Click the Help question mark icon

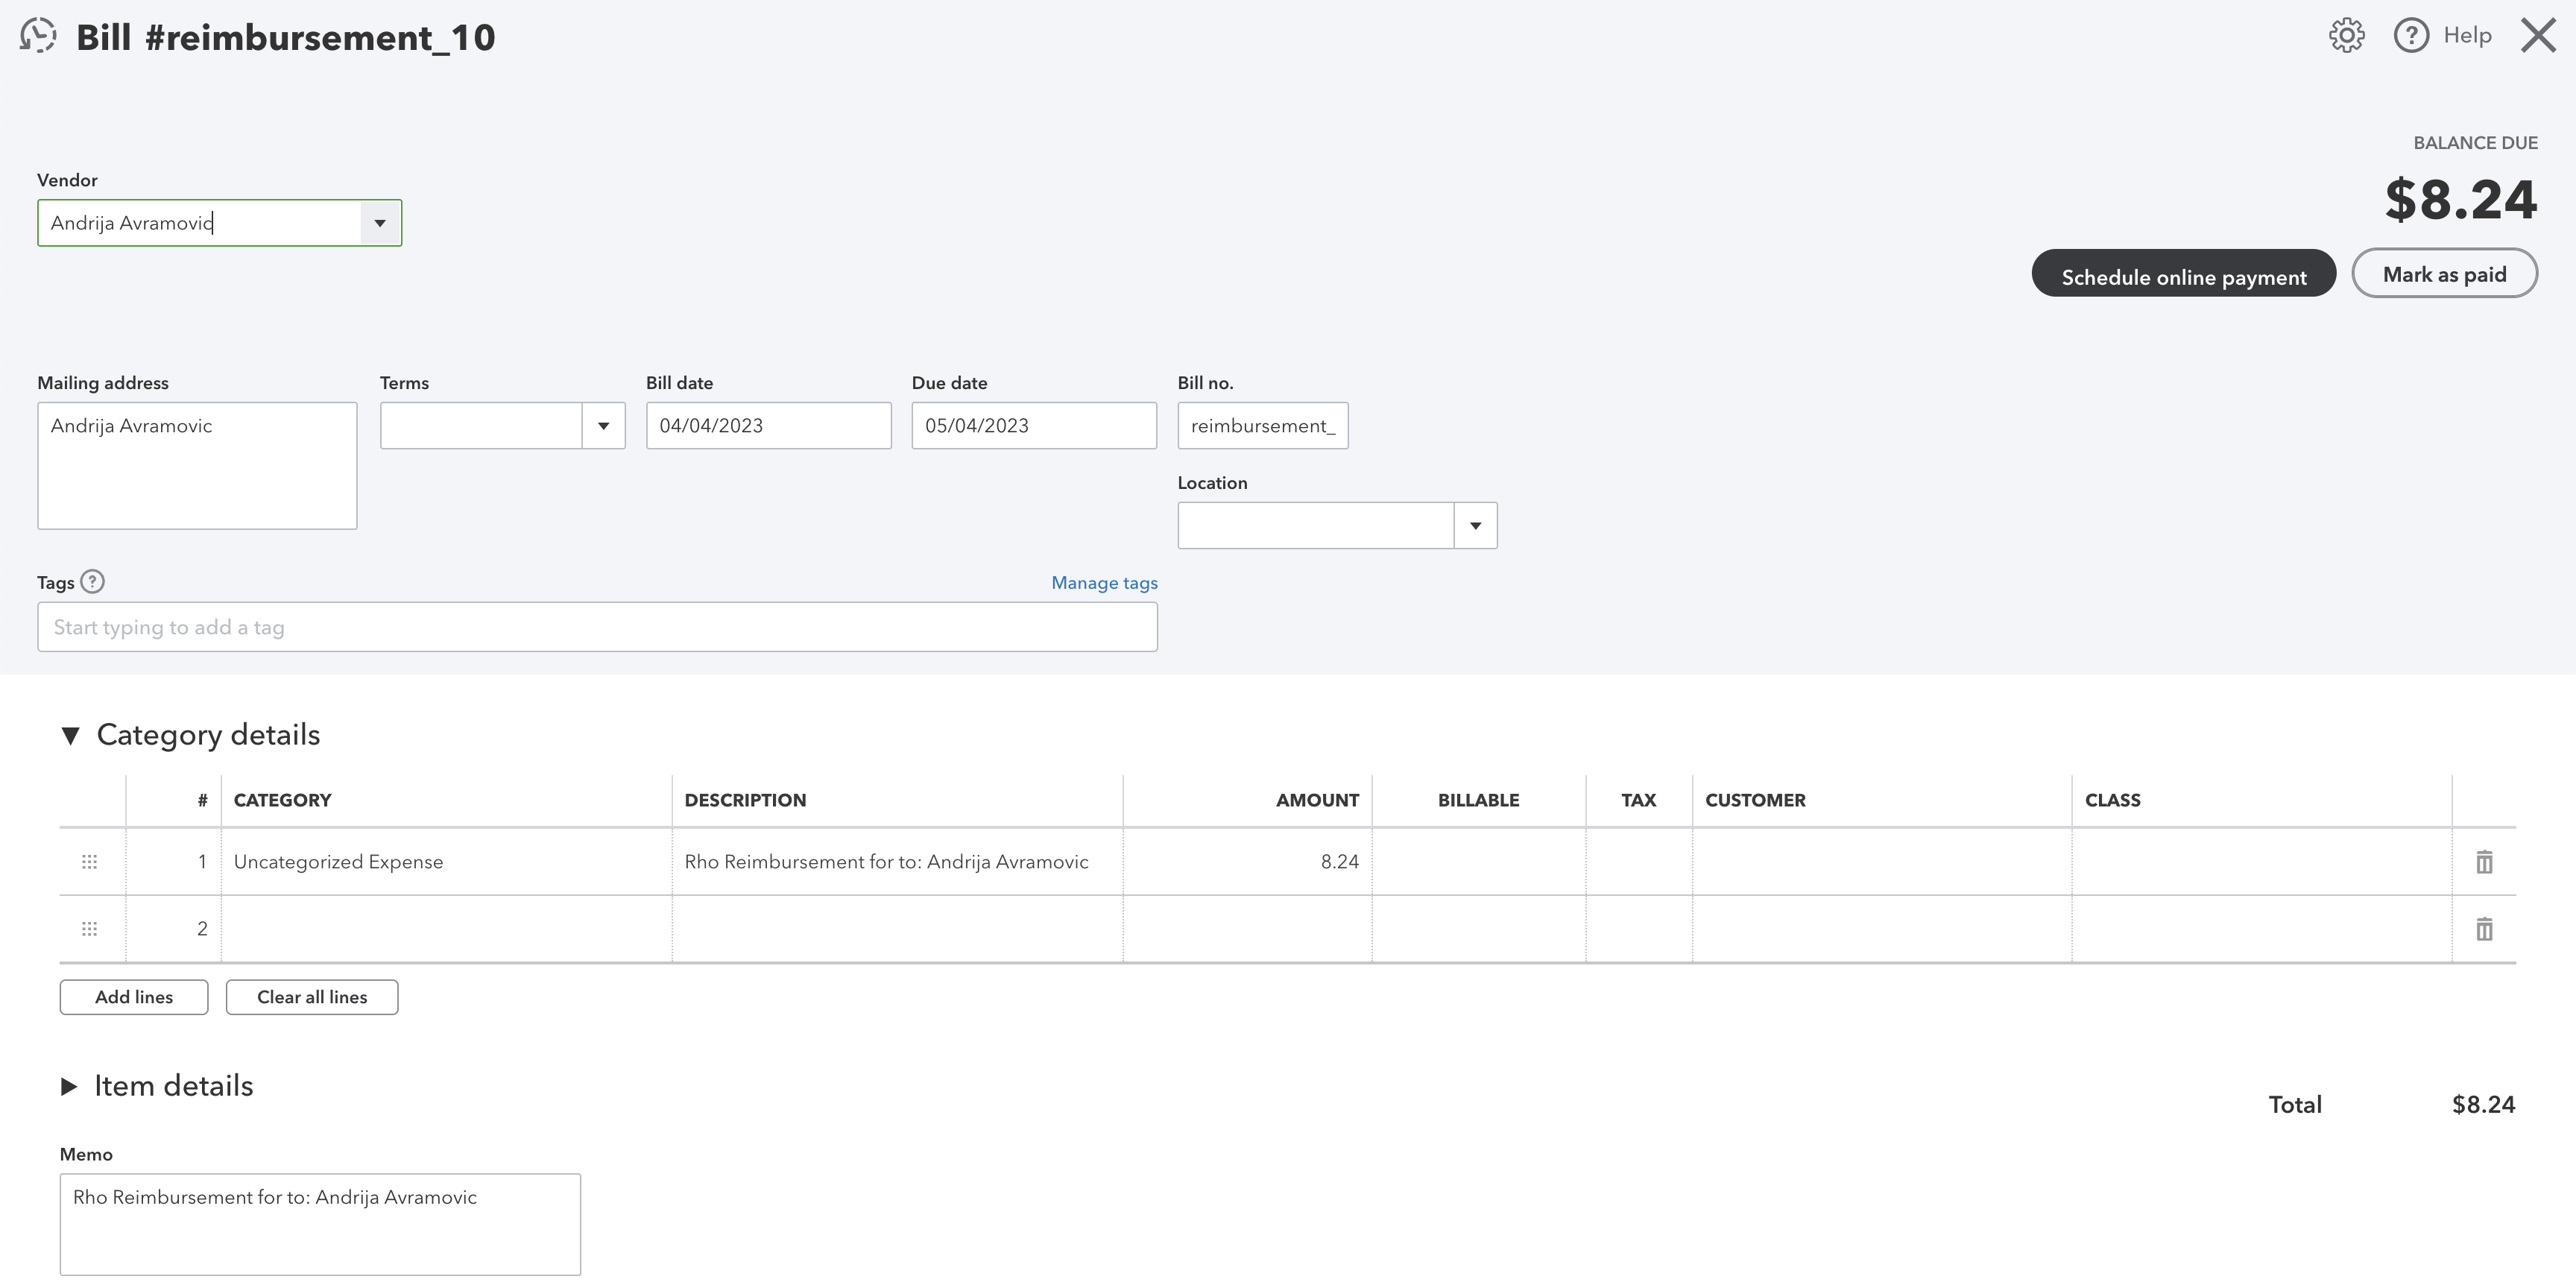point(2411,35)
